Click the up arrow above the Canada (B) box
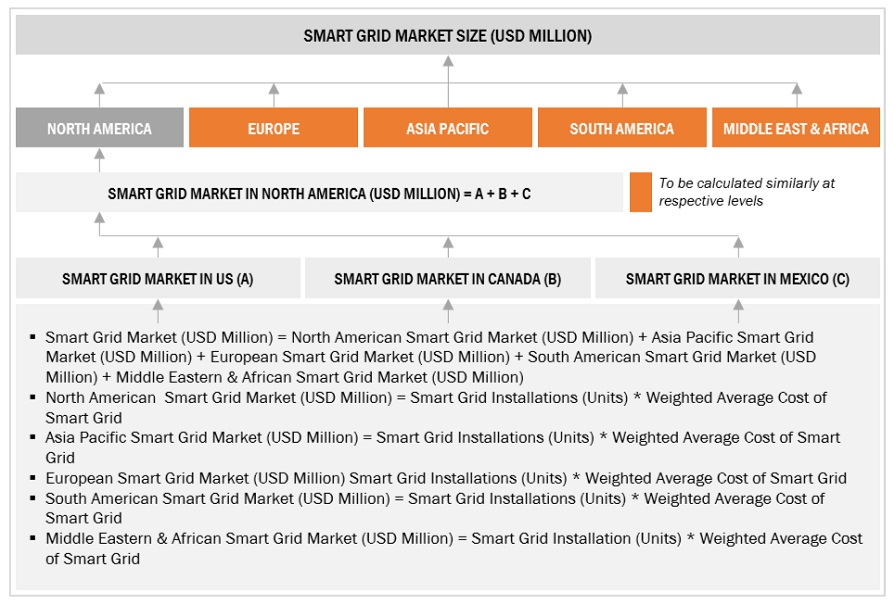 coord(448,247)
